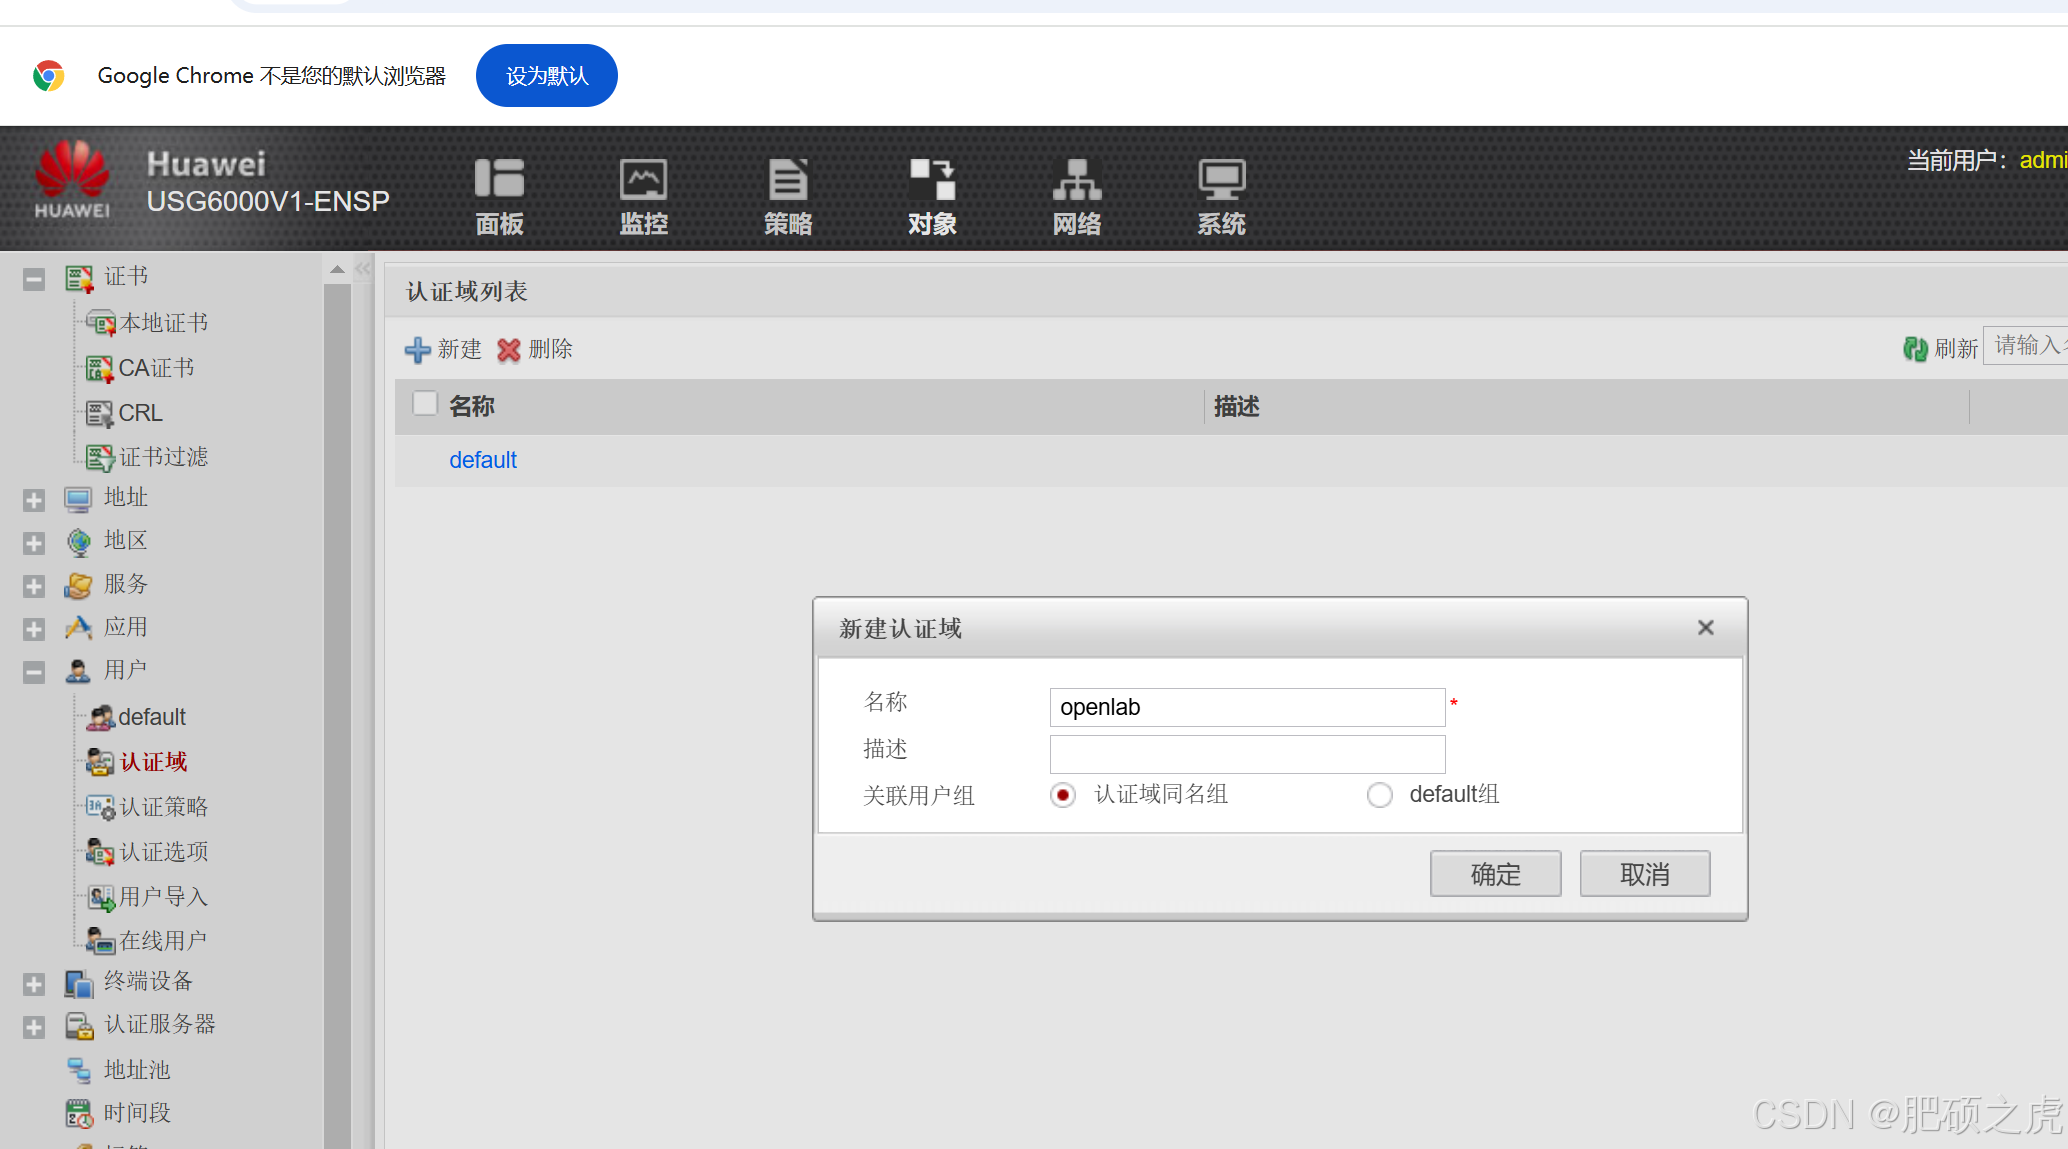This screenshot has width=2068, height=1149.
Task: Open the default domain link
Action: (x=482, y=460)
